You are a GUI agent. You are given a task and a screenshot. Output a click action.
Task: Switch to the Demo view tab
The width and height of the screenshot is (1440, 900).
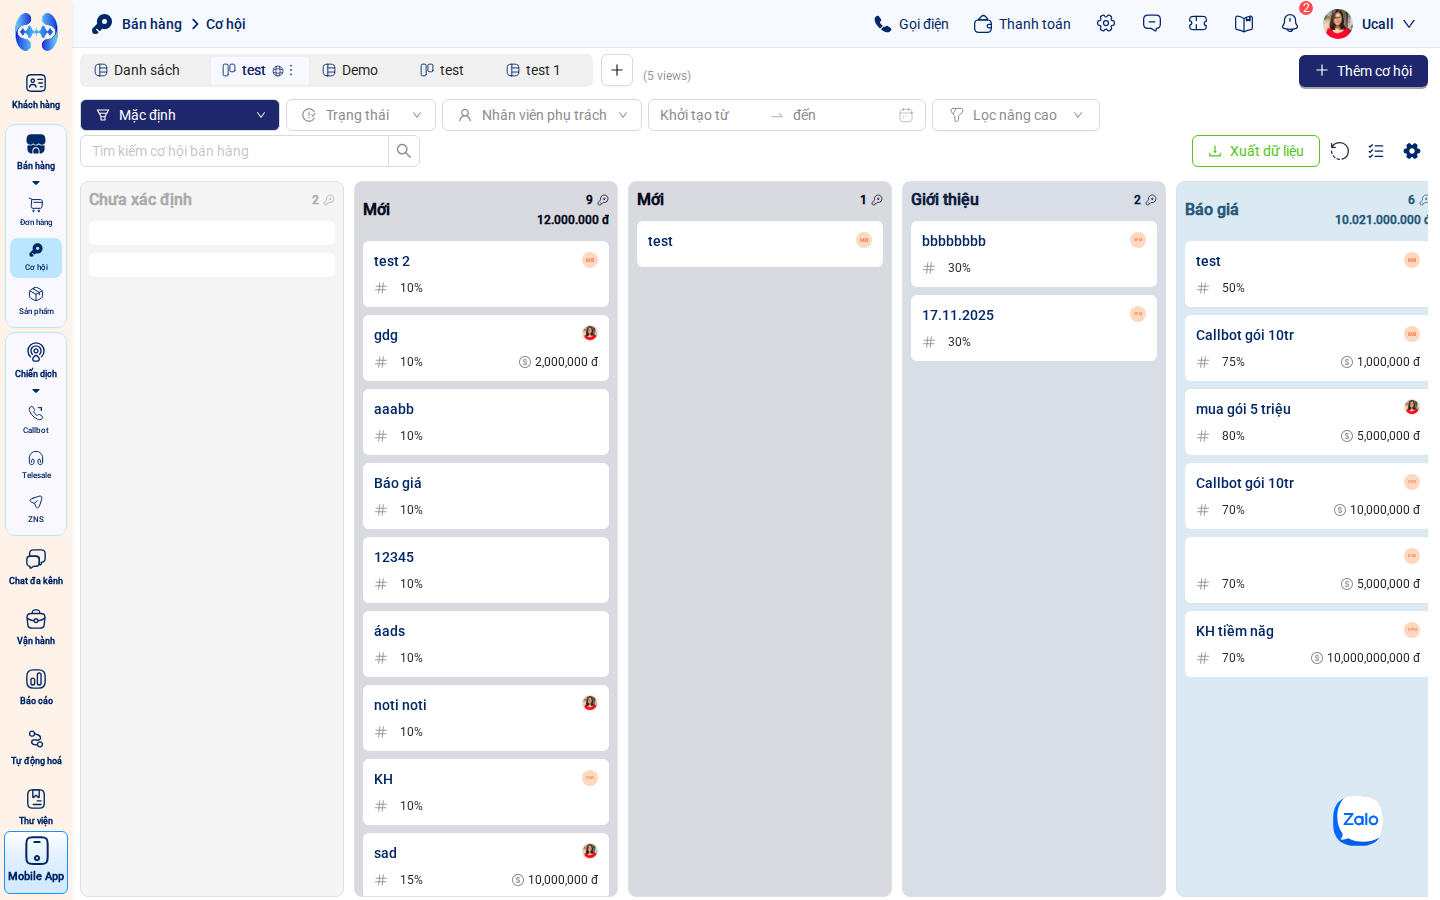350,70
